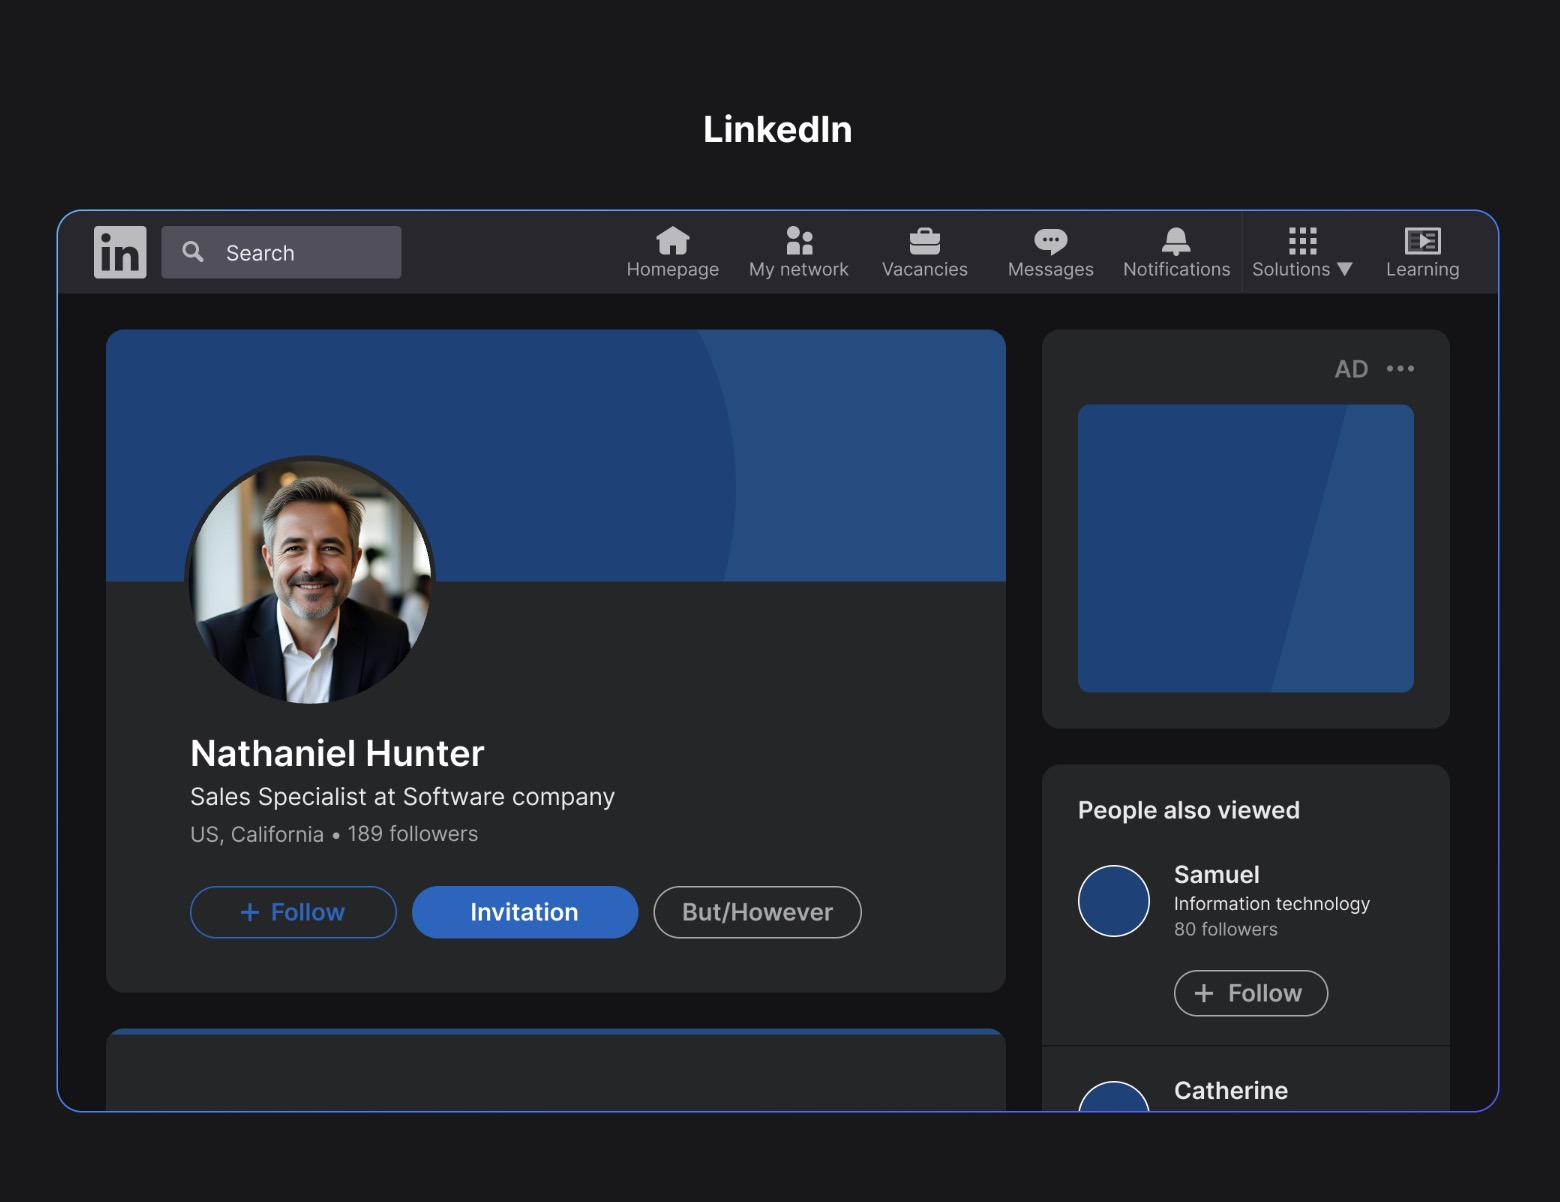Click the blue Invitation button

click(525, 912)
